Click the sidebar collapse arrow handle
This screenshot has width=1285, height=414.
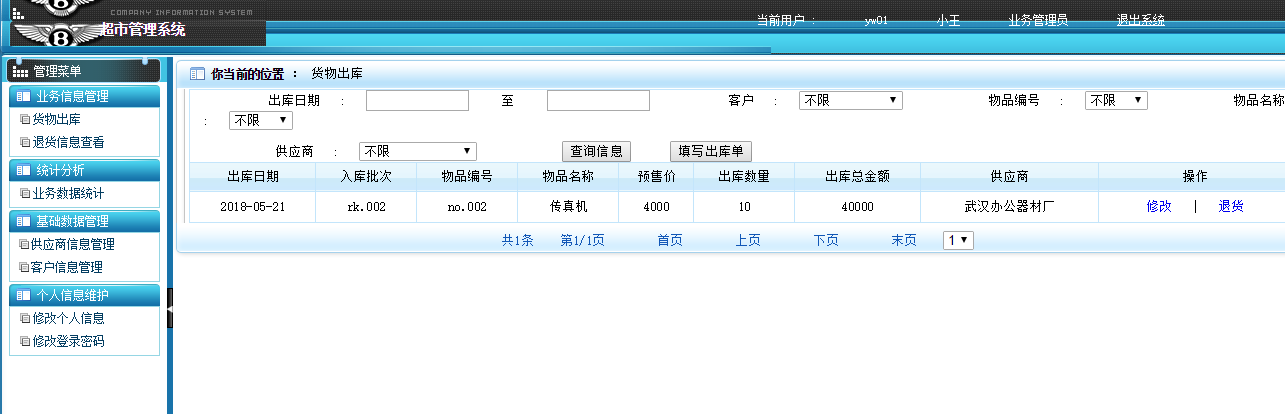tap(170, 308)
